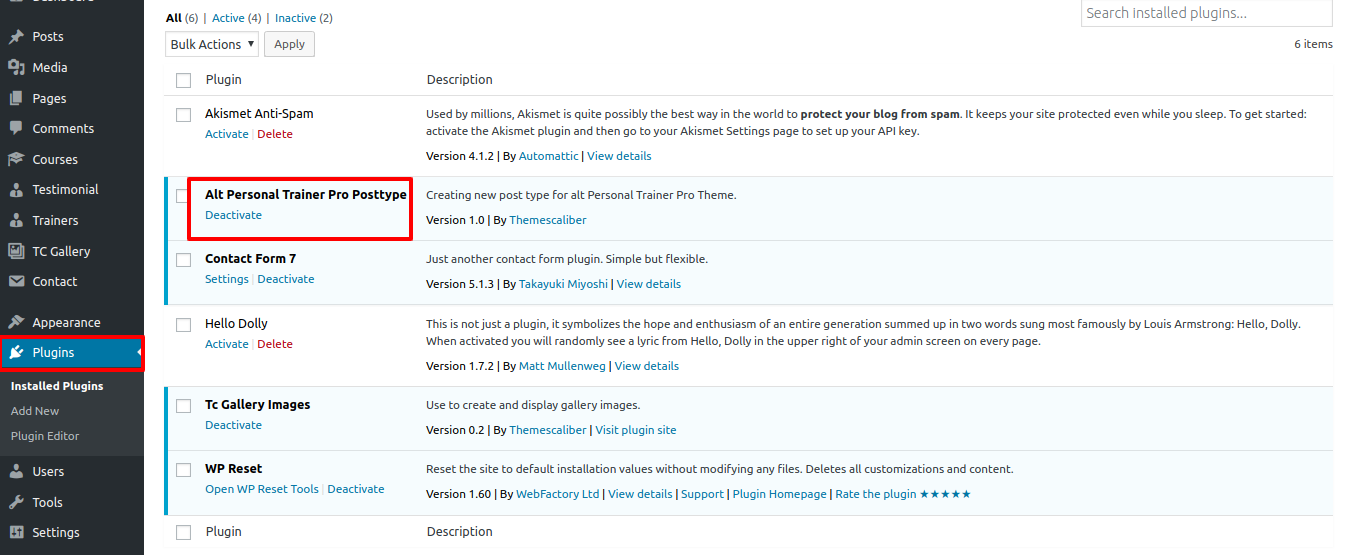The width and height of the screenshot is (1351, 555).
Task: Click the Tools wrench icon
Action: click(x=16, y=503)
